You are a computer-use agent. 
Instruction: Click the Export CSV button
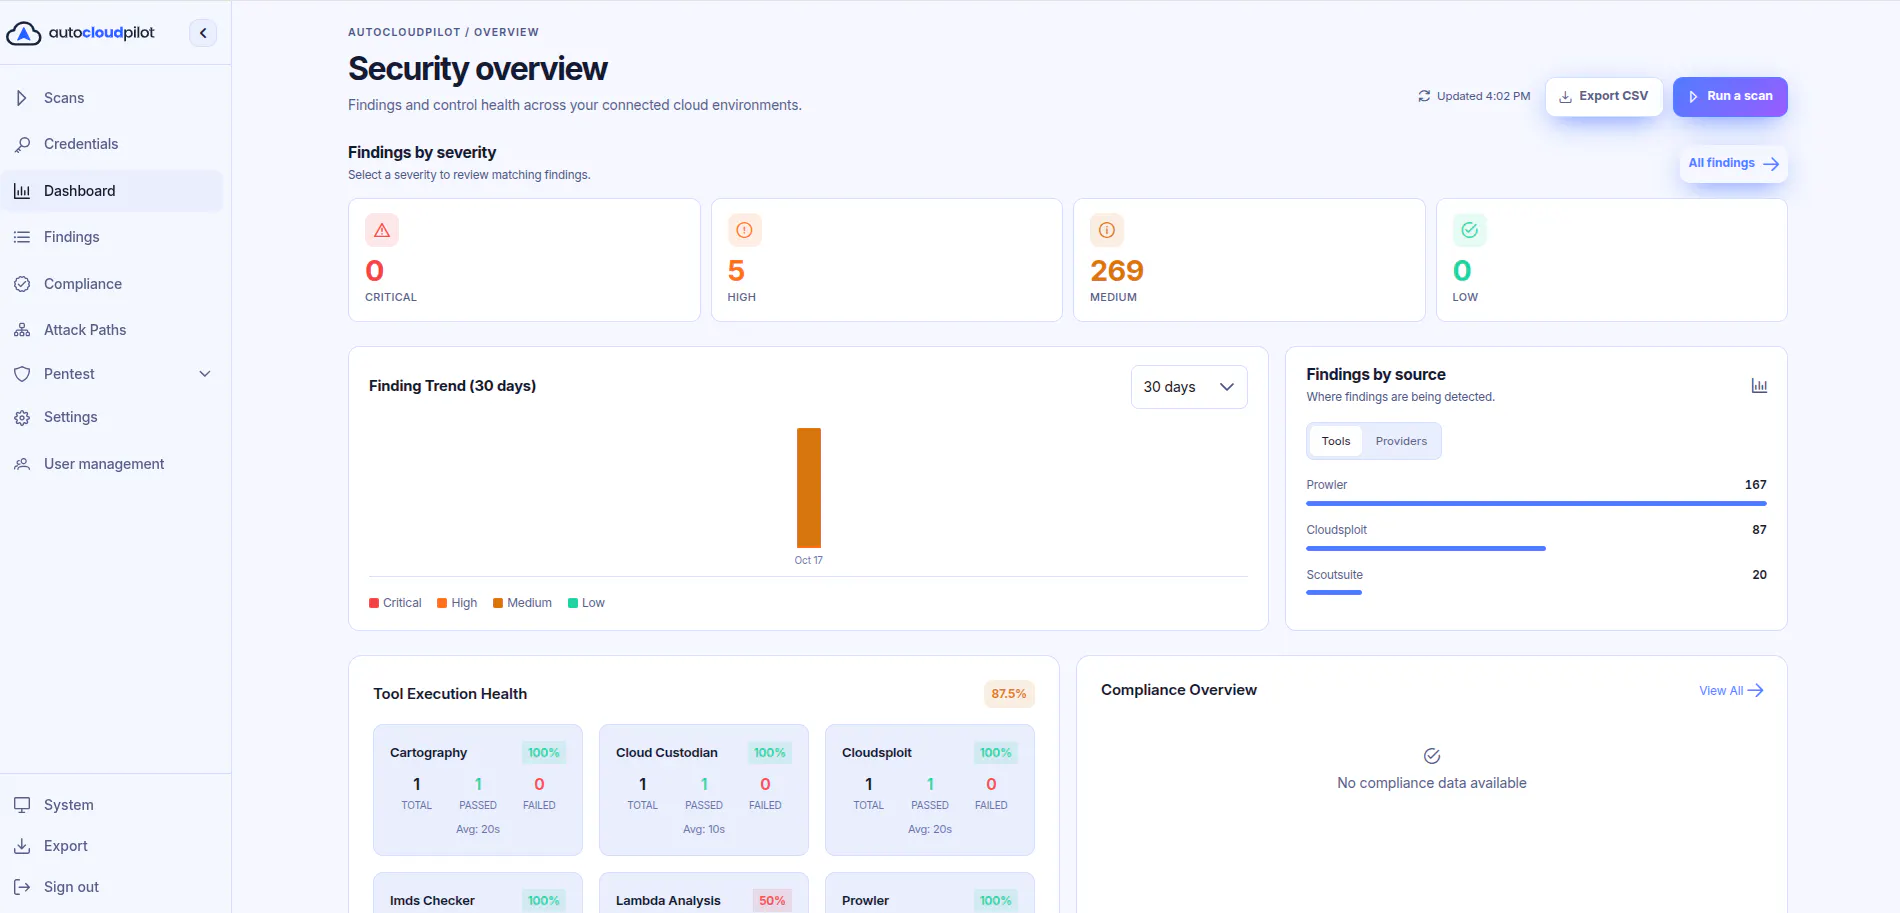click(x=1604, y=97)
